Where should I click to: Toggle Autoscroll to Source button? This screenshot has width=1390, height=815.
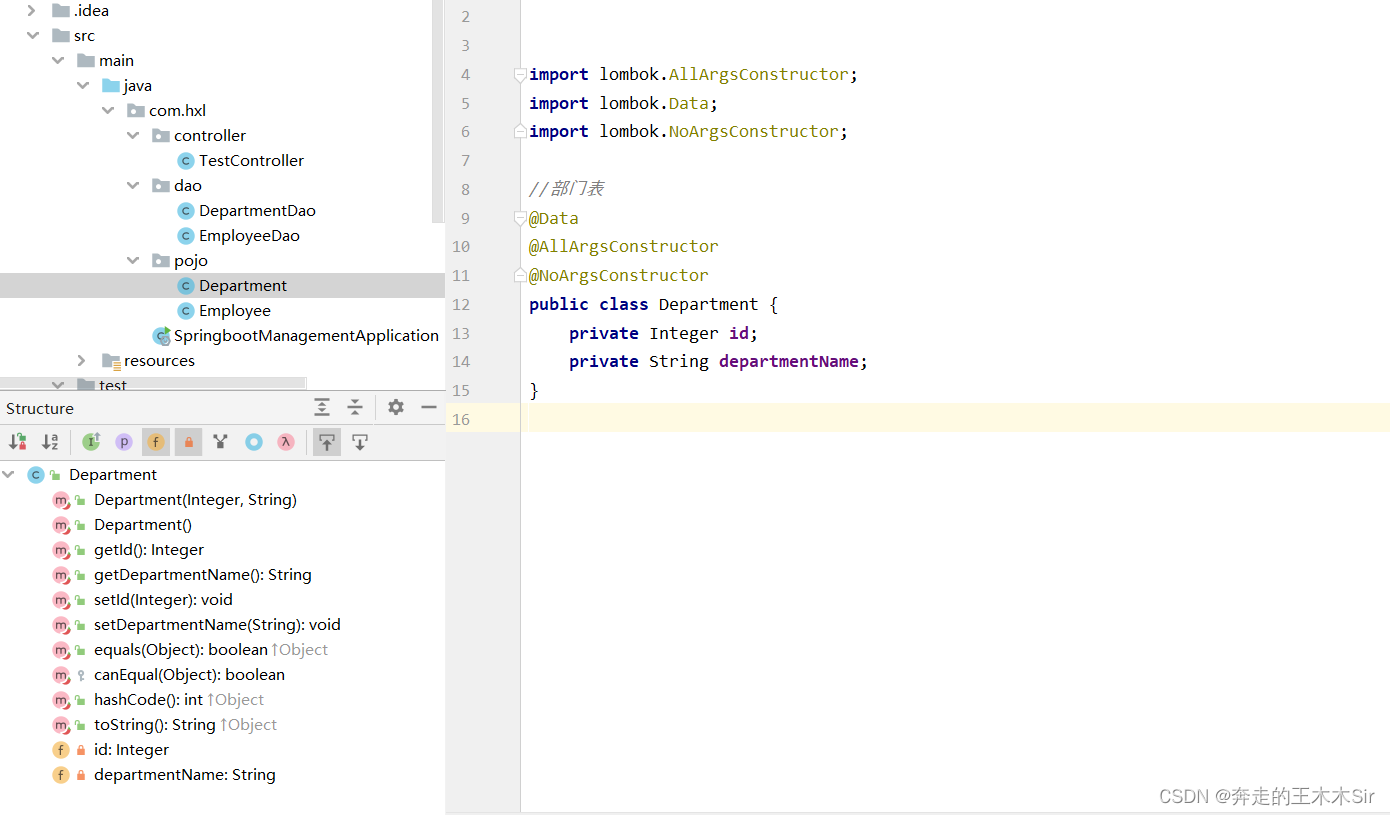click(326, 441)
